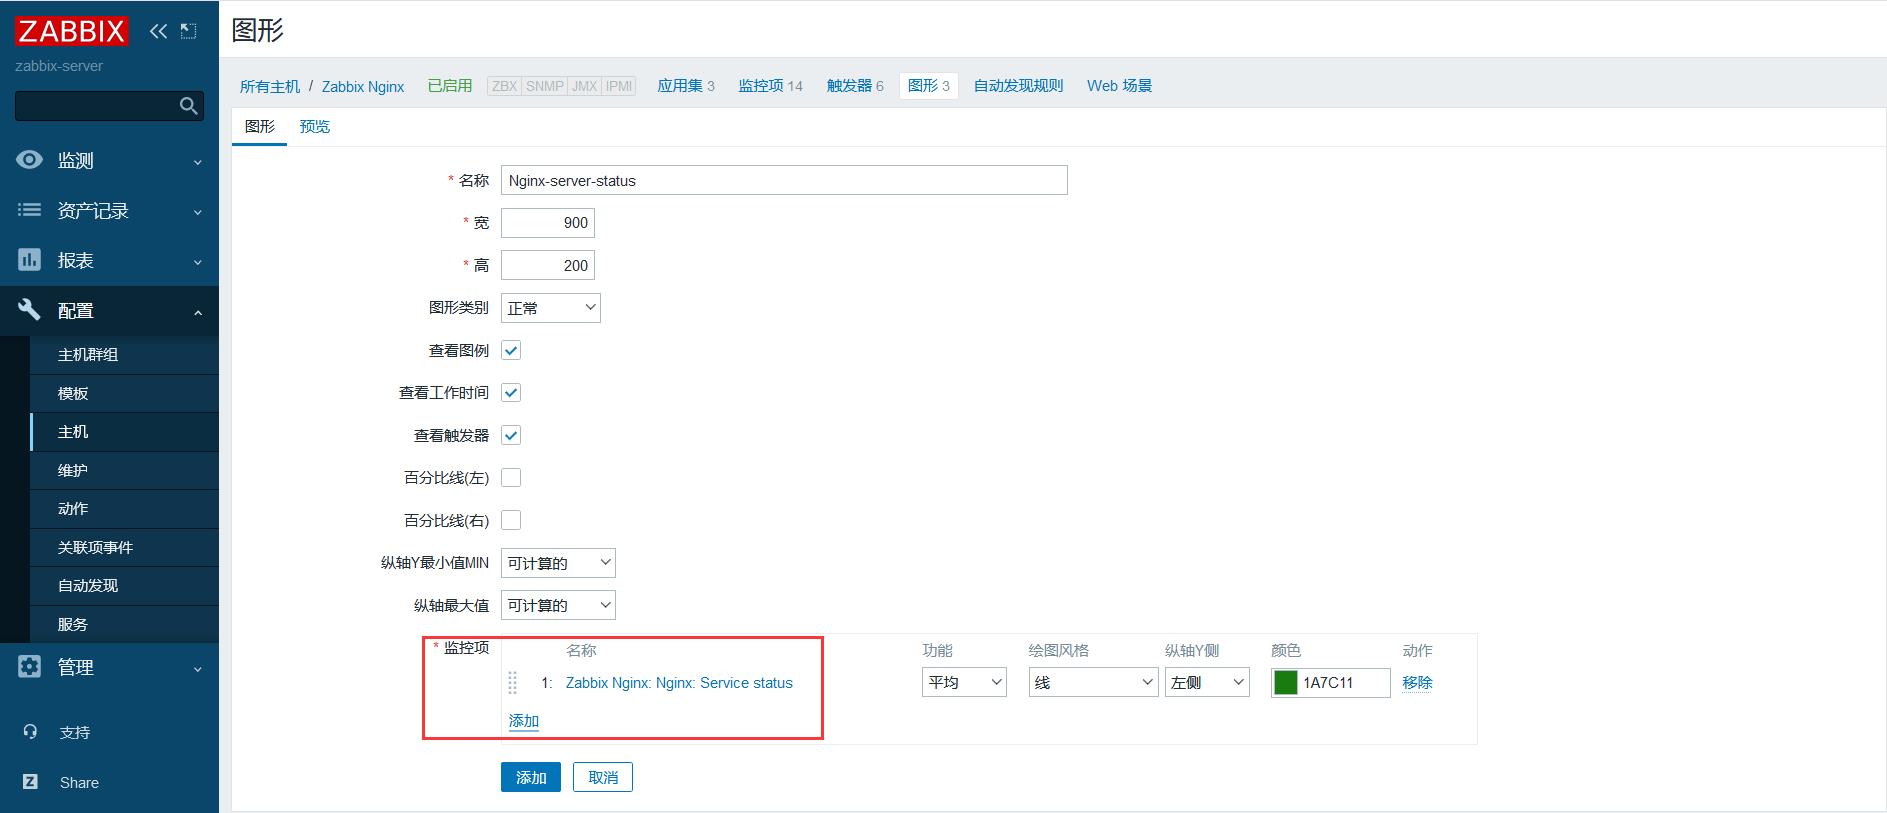Screen dimensions: 1887x813
Task: Click the 移除 link for item 1
Action: click(x=1417, y=682)
